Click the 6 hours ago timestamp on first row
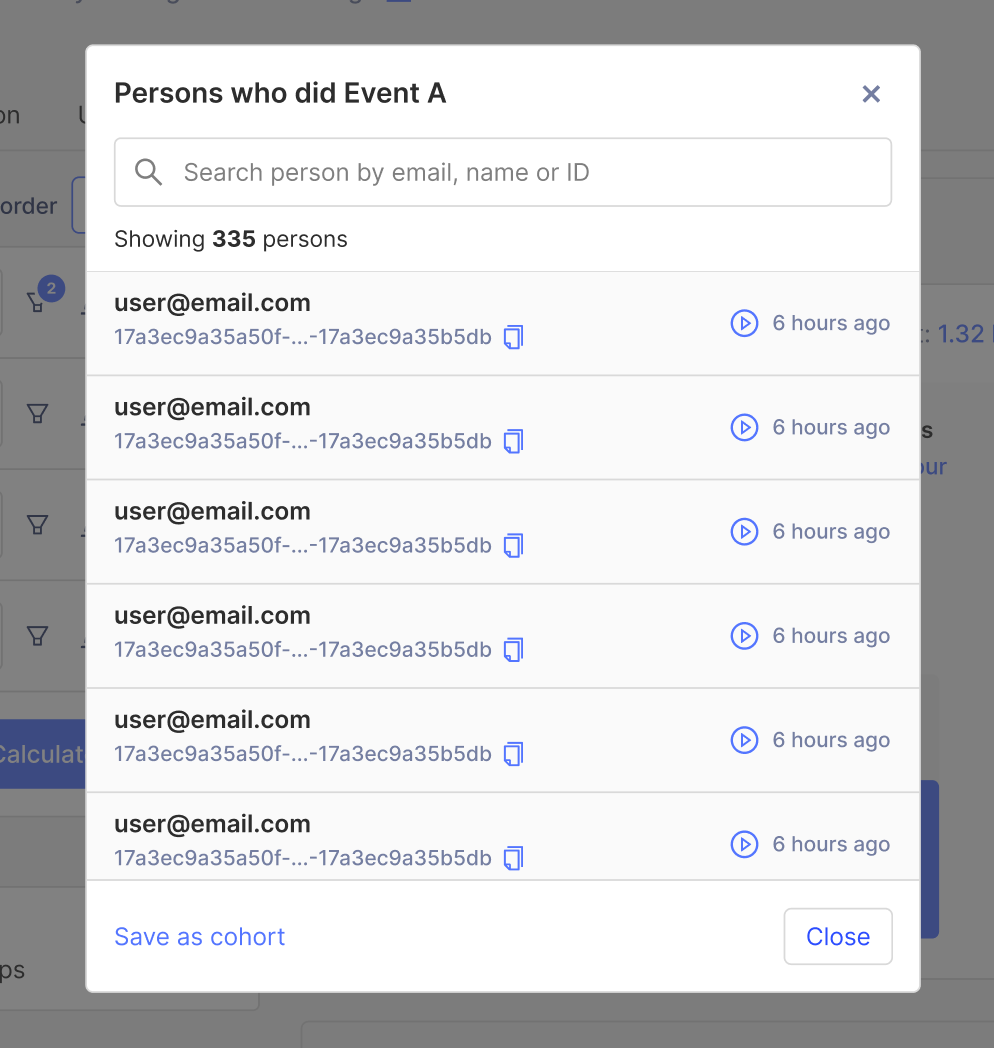The width and height of the screenshot is (994, 1048). [x=830, y=323]
